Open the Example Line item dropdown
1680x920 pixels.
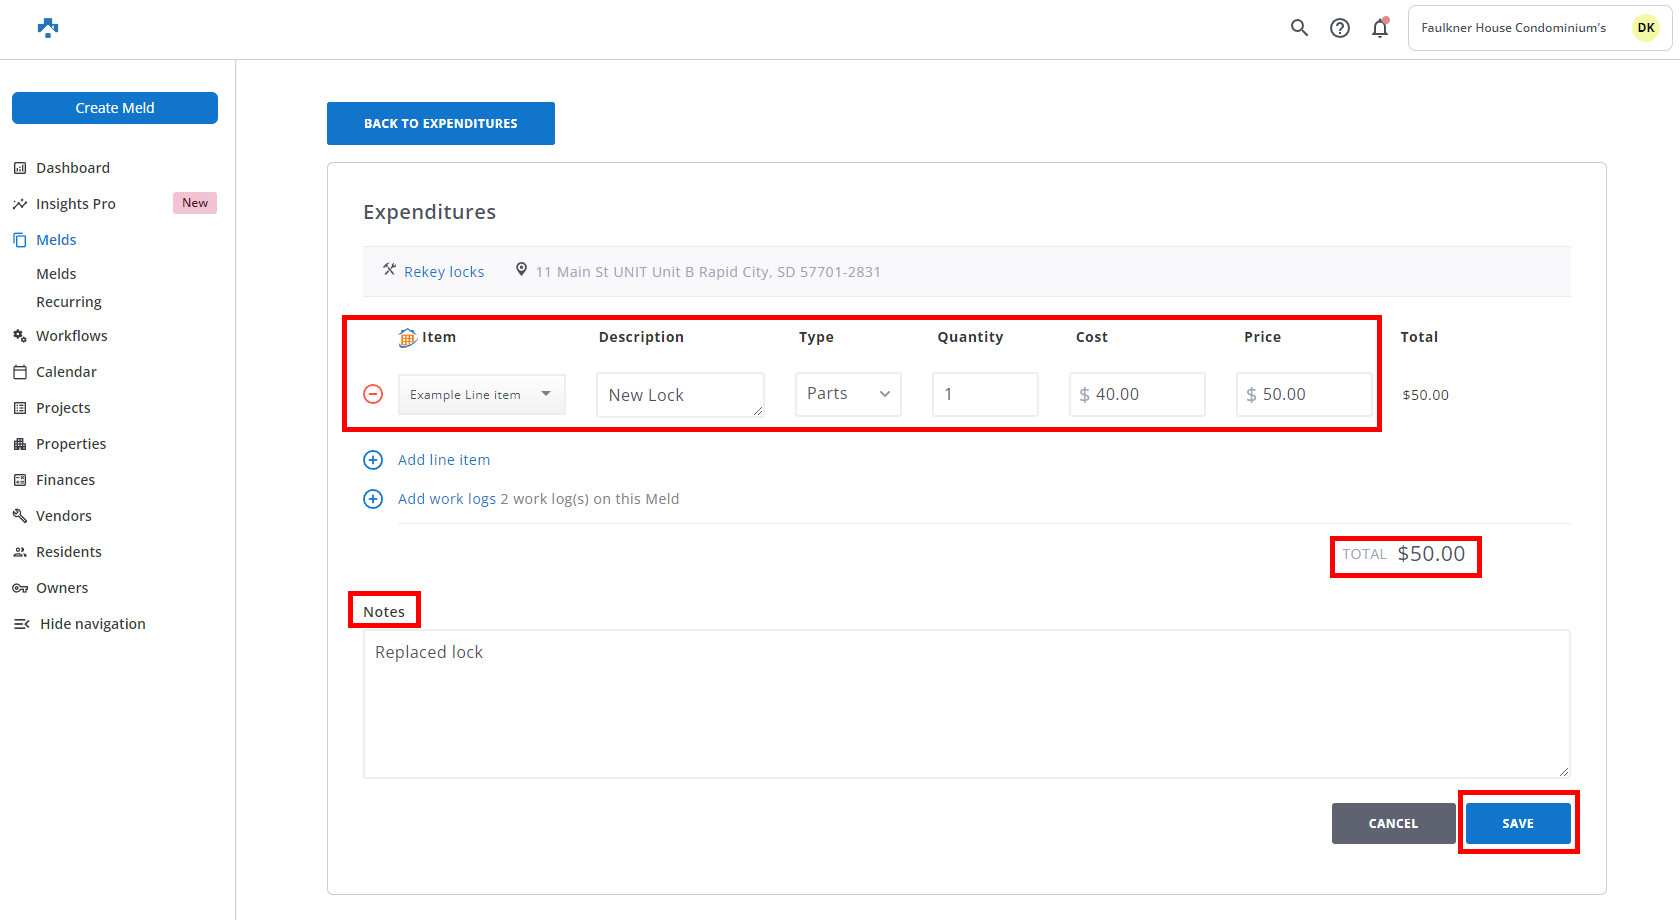pyautogui.click(x=481, y=394)
